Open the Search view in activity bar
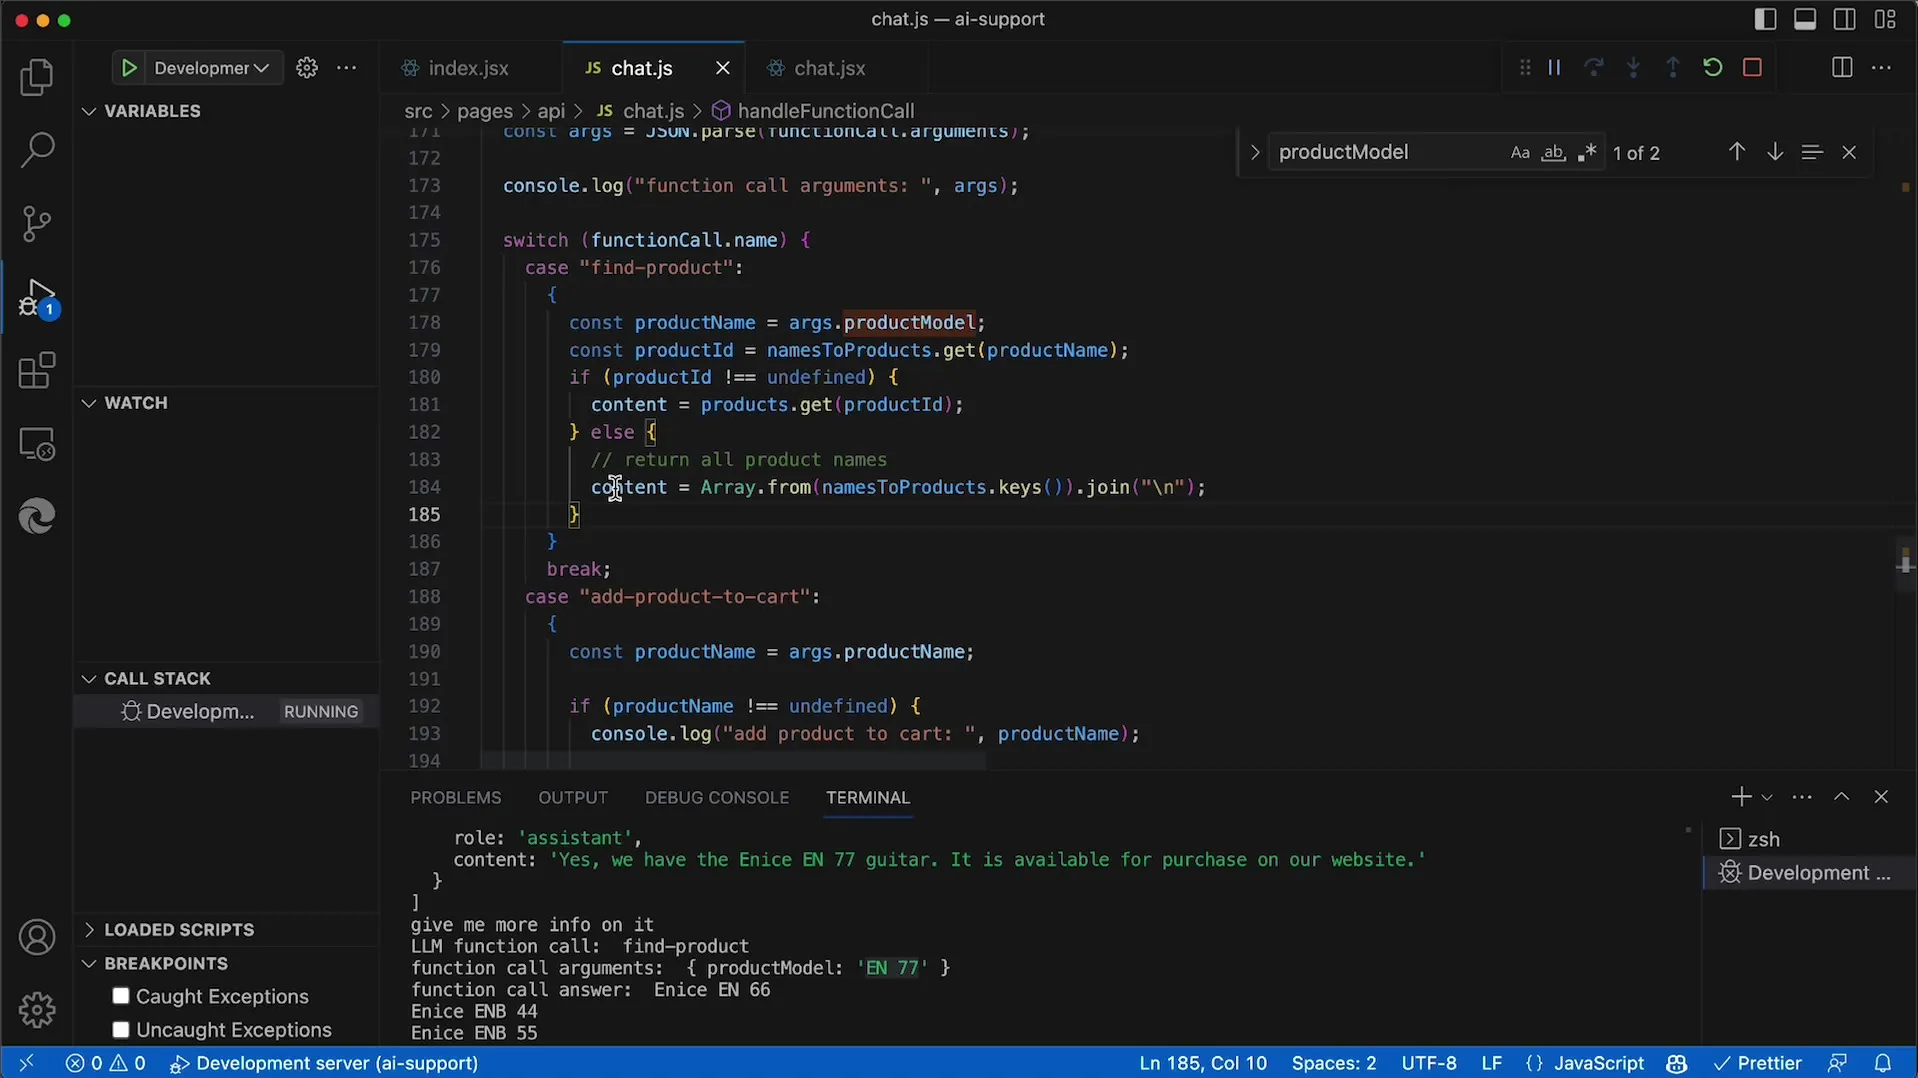The image size is (1918, 1078). click(37, 150)
